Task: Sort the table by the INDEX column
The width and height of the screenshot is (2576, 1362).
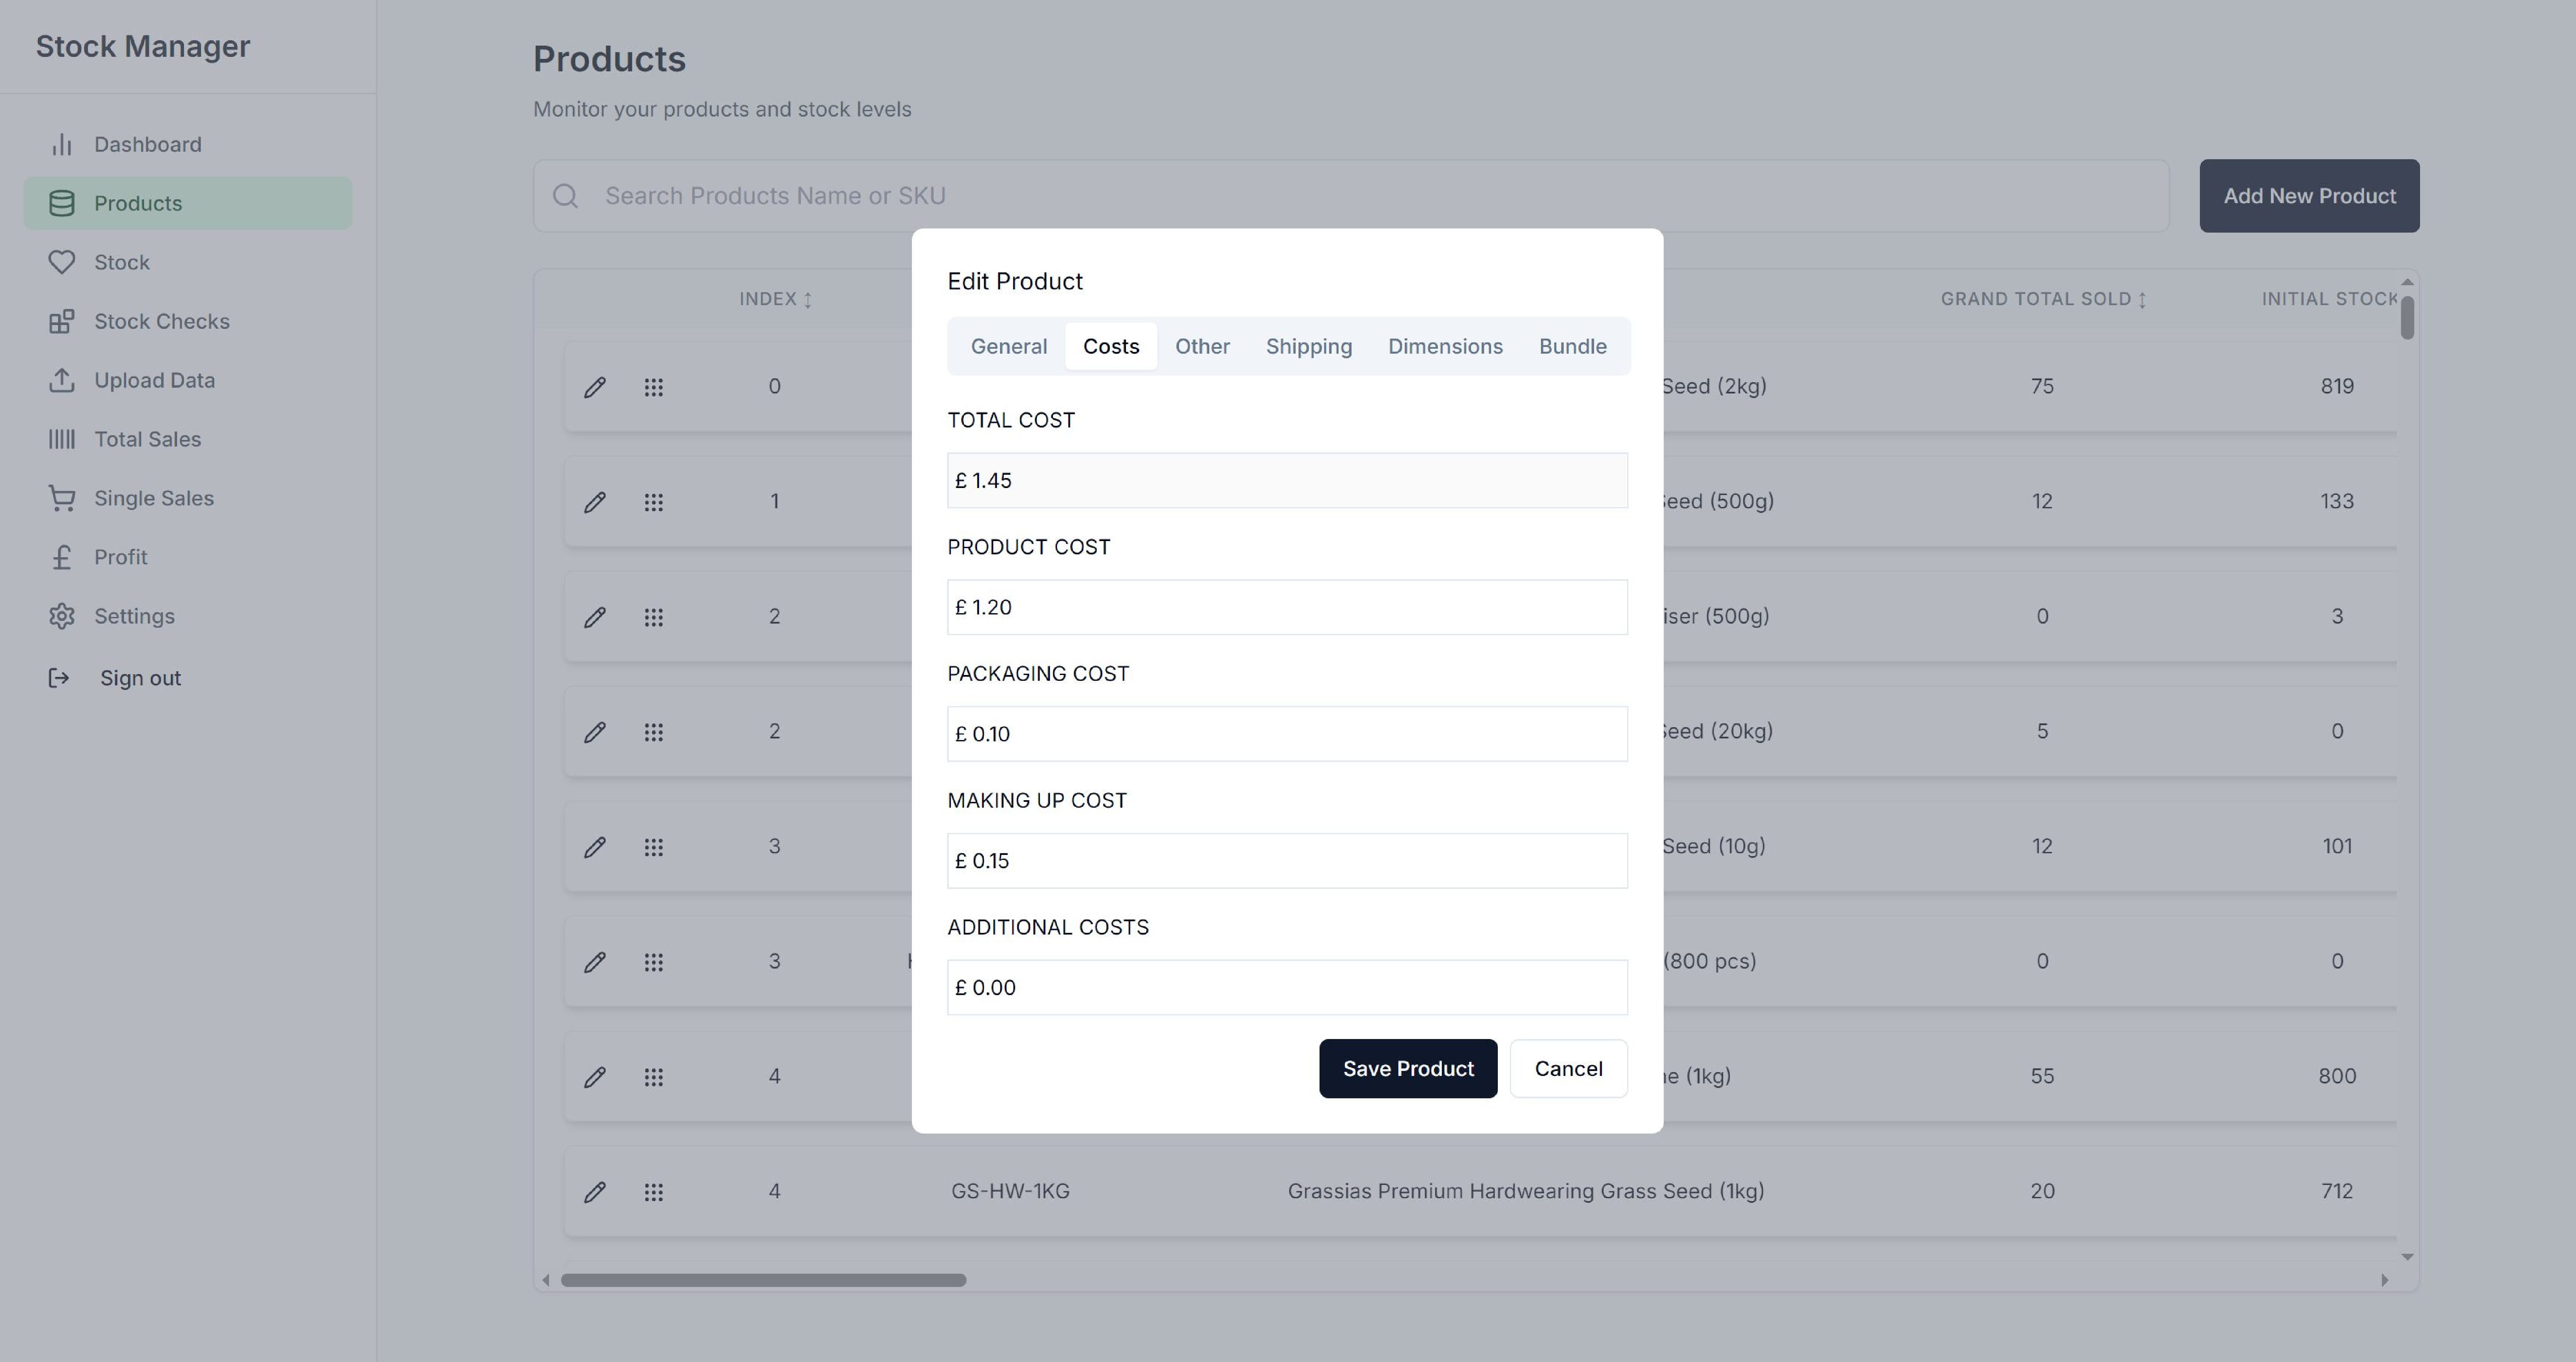Action: click(775, 299)
